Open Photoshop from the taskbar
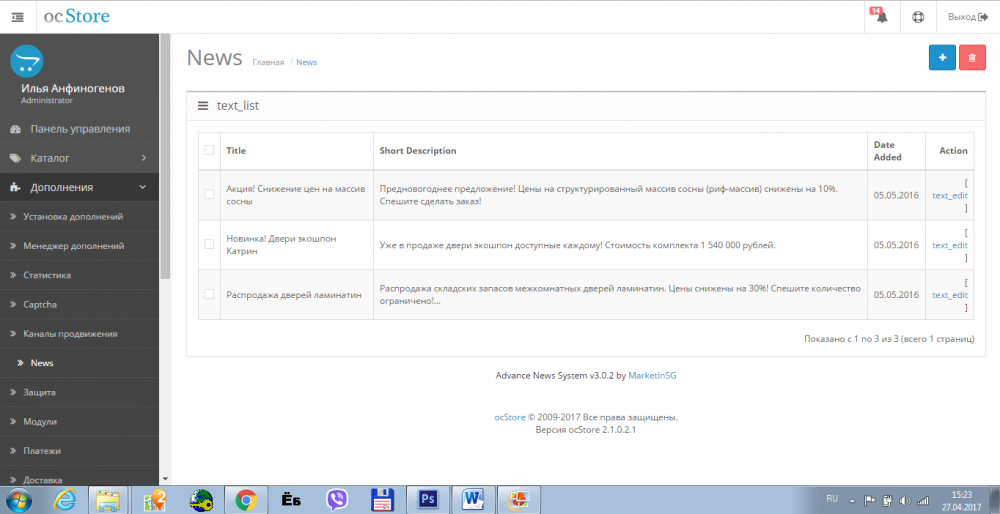Screen dimensions: 1000x514 [428, 500]
